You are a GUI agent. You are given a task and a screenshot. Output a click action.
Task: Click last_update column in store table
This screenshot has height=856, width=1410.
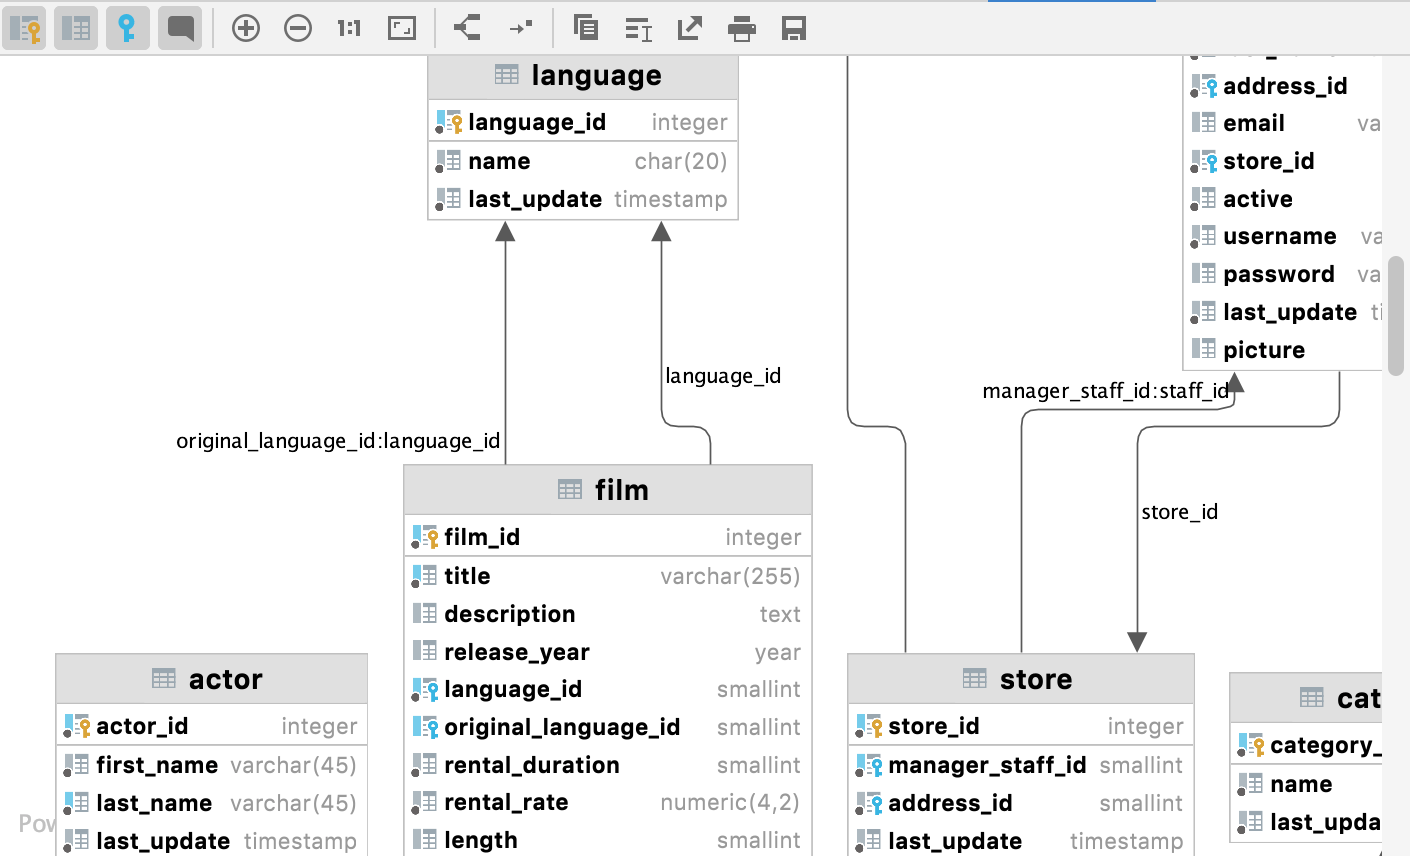(1021, 841)
